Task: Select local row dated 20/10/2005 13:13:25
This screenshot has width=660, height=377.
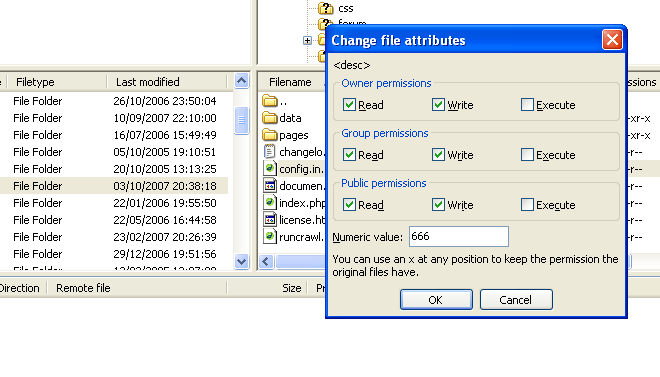Action: click(114, 169)
